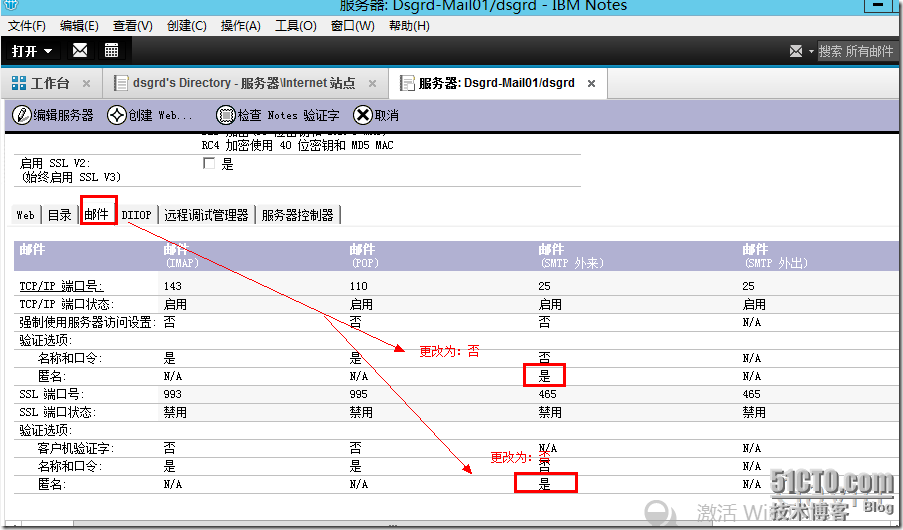This screenshot has width=903, height=530.
Task: Click the 取消 cancel icon
Action: 363,115
